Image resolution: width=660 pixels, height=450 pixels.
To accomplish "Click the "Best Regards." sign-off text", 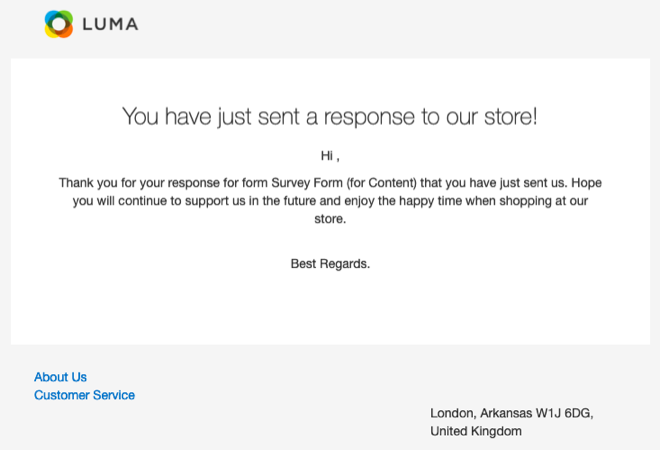I will coord(330,264).
